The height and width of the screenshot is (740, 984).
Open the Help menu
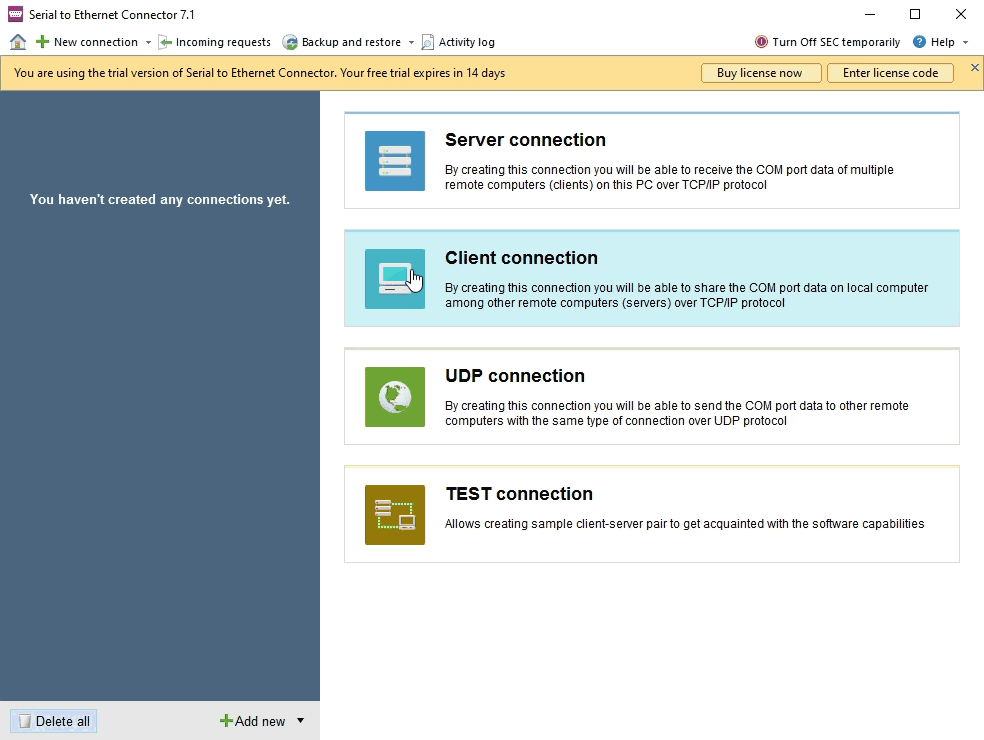[942, 42]
